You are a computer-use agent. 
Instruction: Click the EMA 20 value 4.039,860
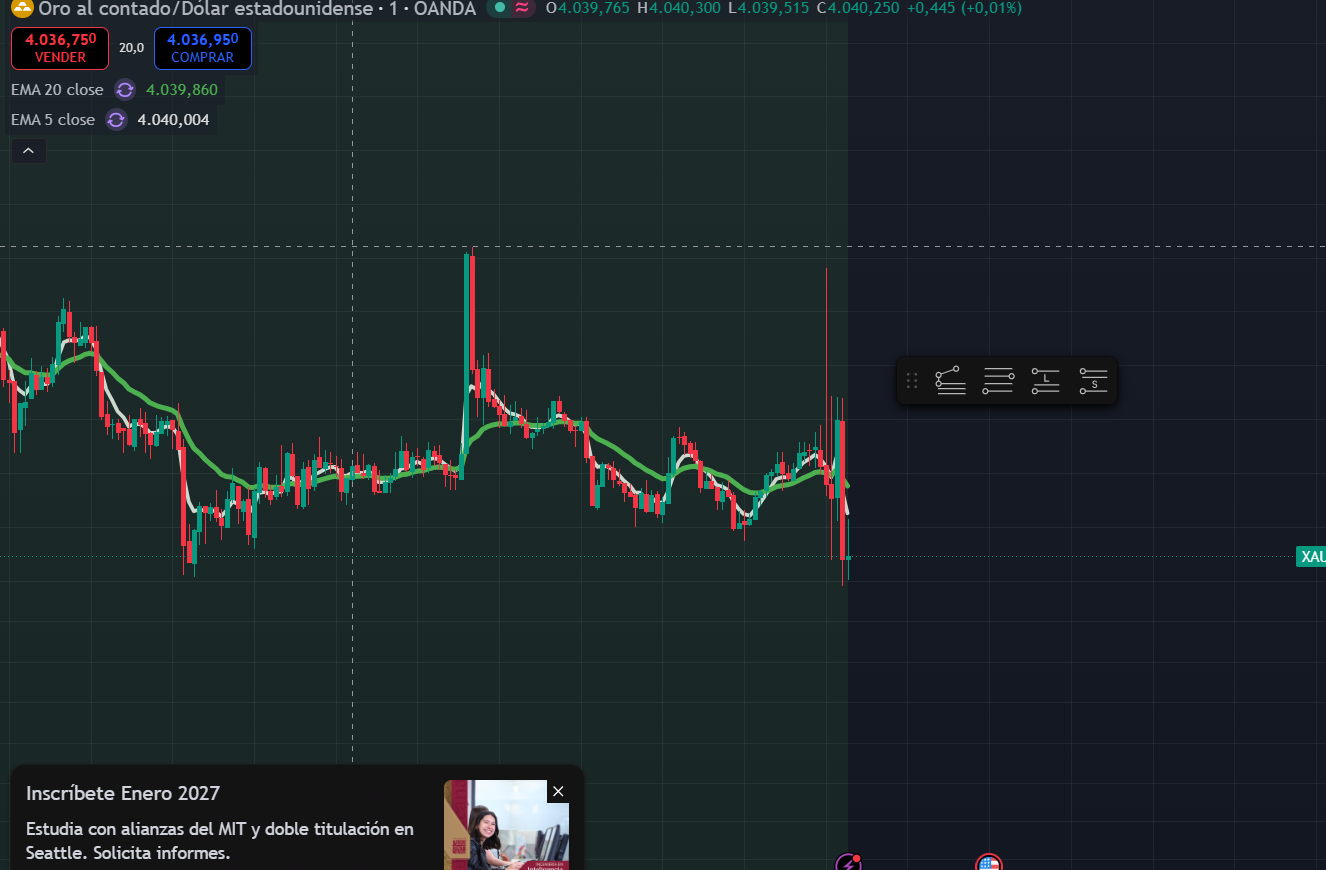(182, 90)
